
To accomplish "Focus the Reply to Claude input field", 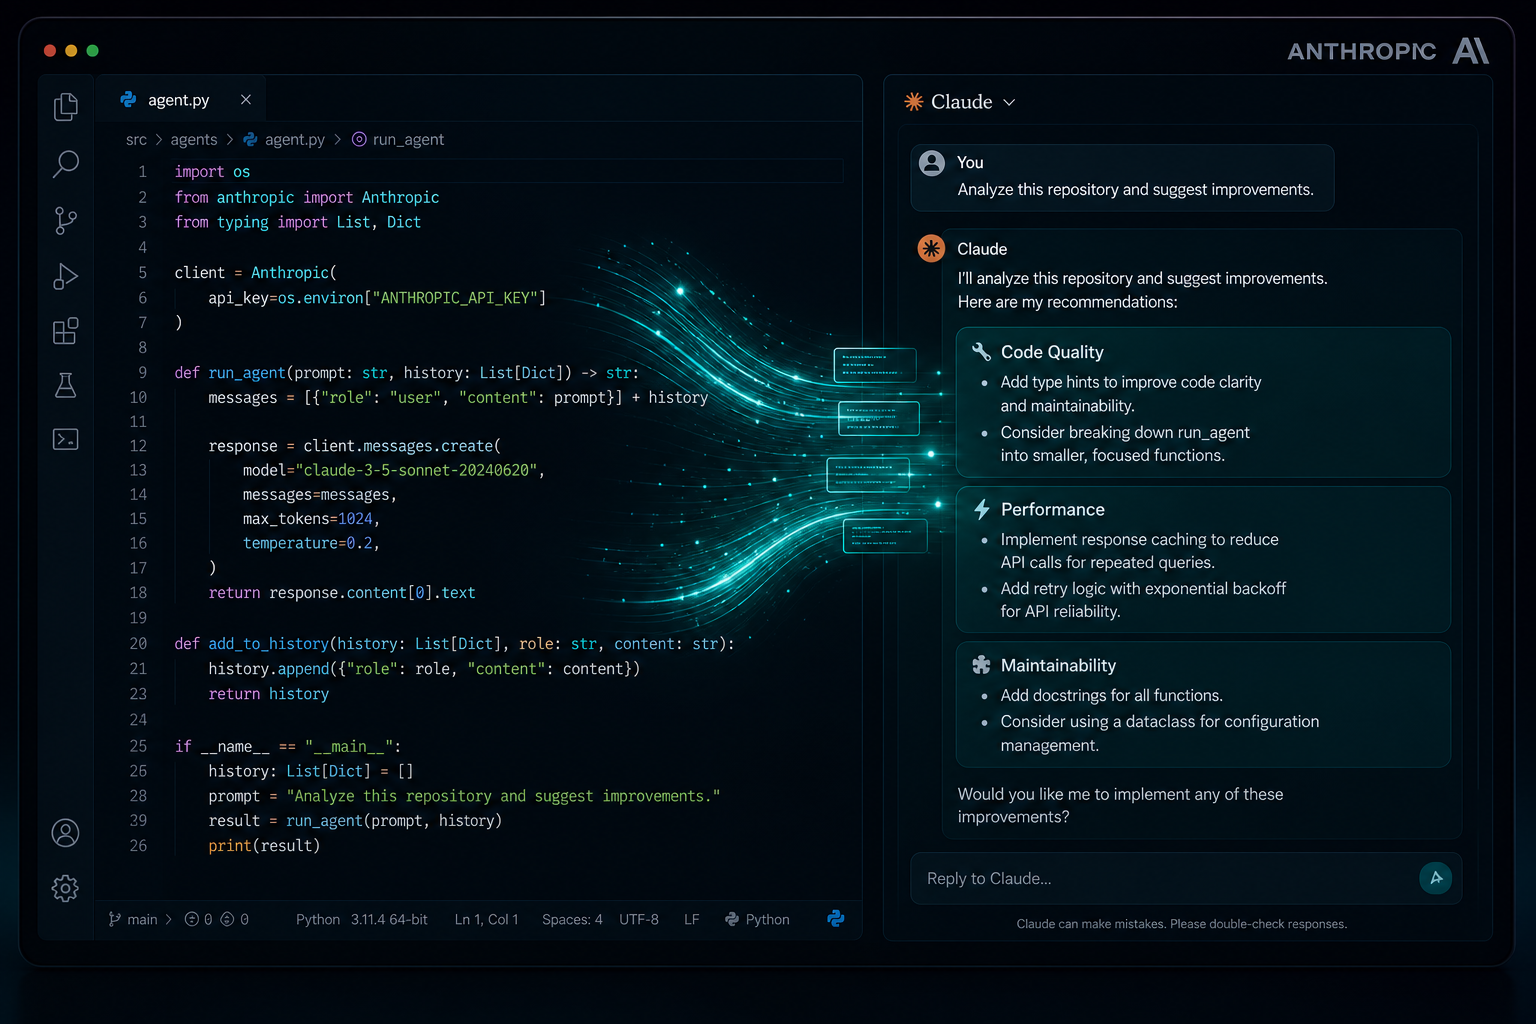I will [1164, 878].
